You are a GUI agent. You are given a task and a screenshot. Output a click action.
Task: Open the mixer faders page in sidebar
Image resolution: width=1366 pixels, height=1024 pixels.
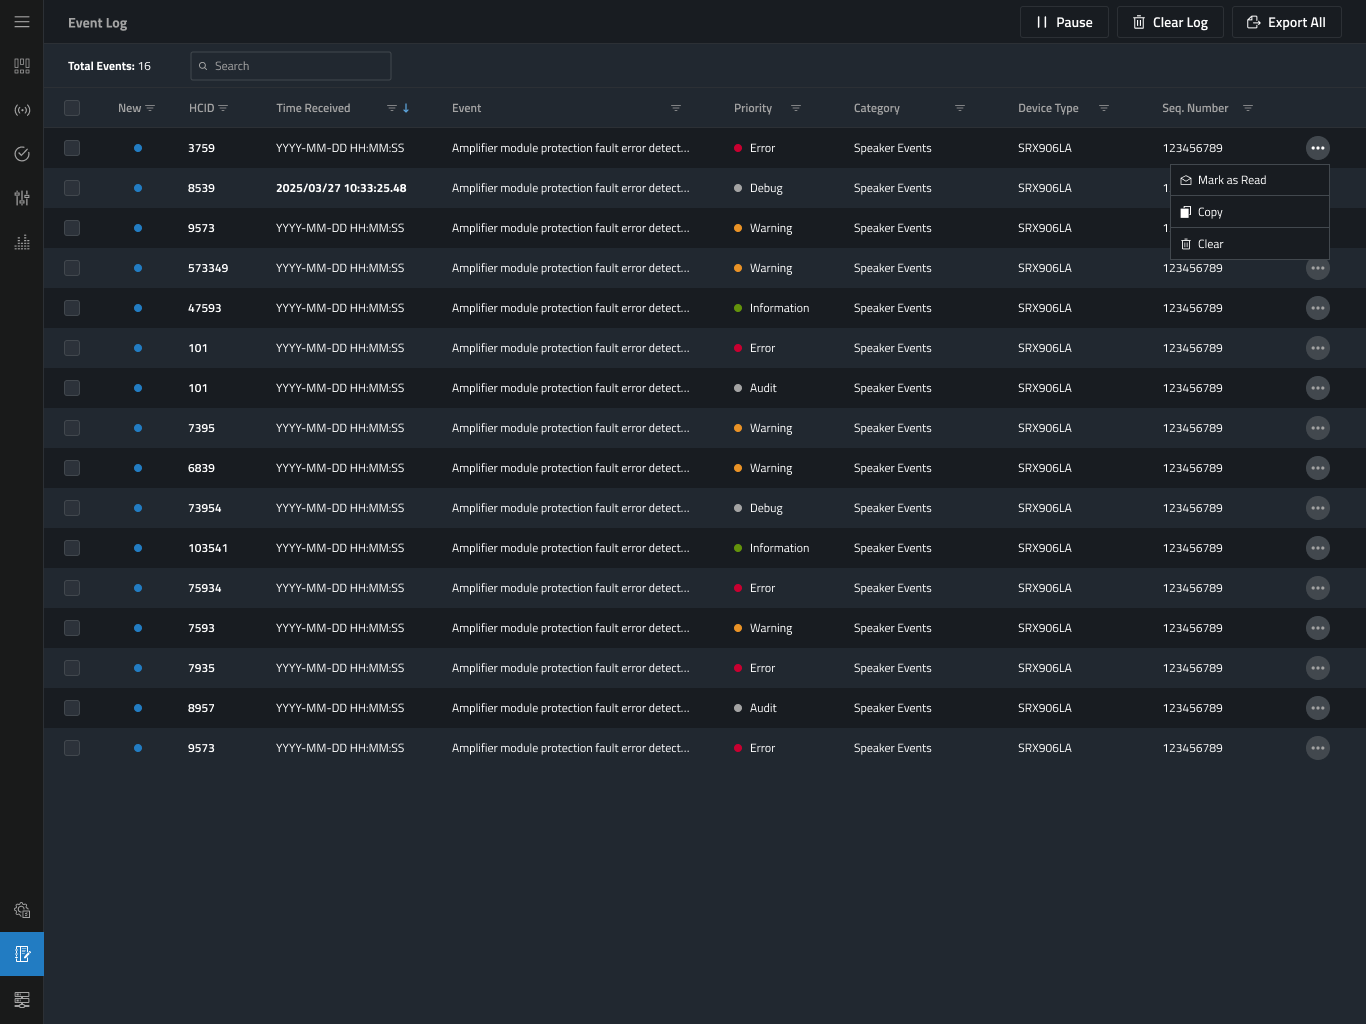22,198
